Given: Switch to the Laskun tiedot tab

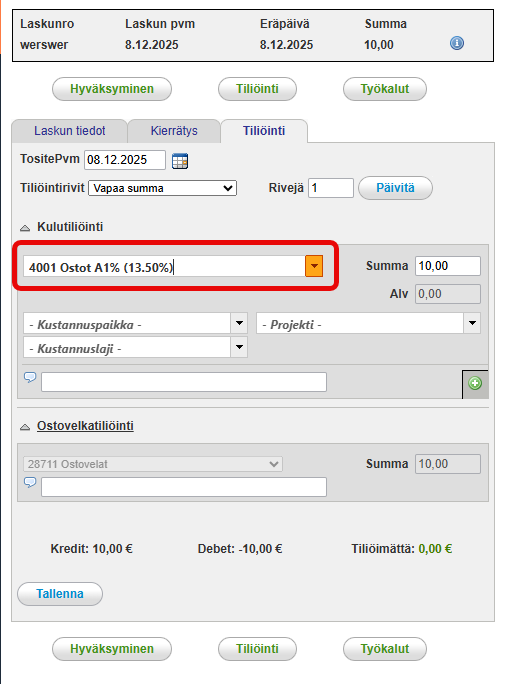Looking at the screenshot, I should click(x=70, y=131).
